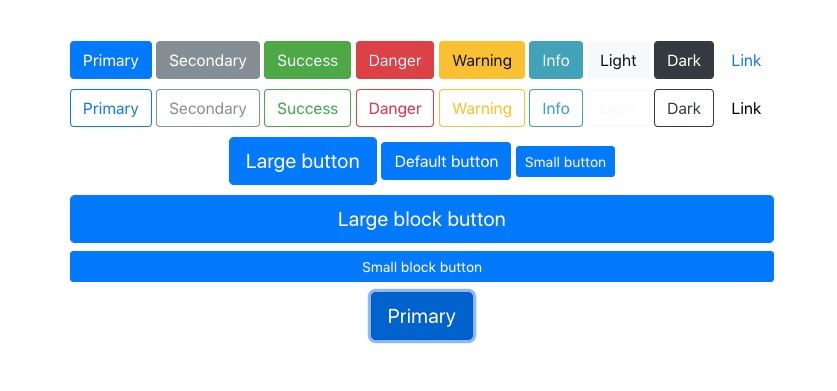Click the outlined Secondary button

coord(208,108)
